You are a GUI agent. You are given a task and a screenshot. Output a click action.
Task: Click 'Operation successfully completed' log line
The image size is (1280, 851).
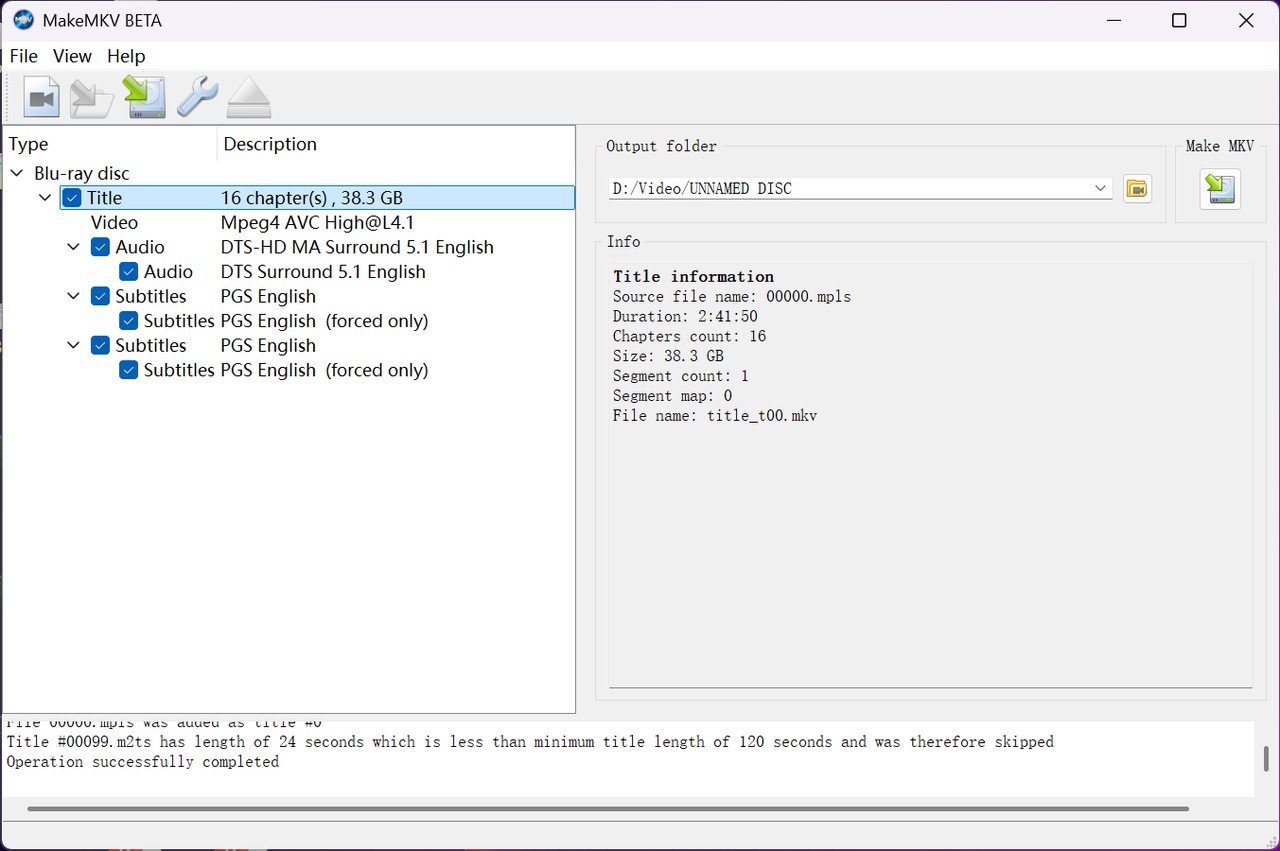click(143, 762)
